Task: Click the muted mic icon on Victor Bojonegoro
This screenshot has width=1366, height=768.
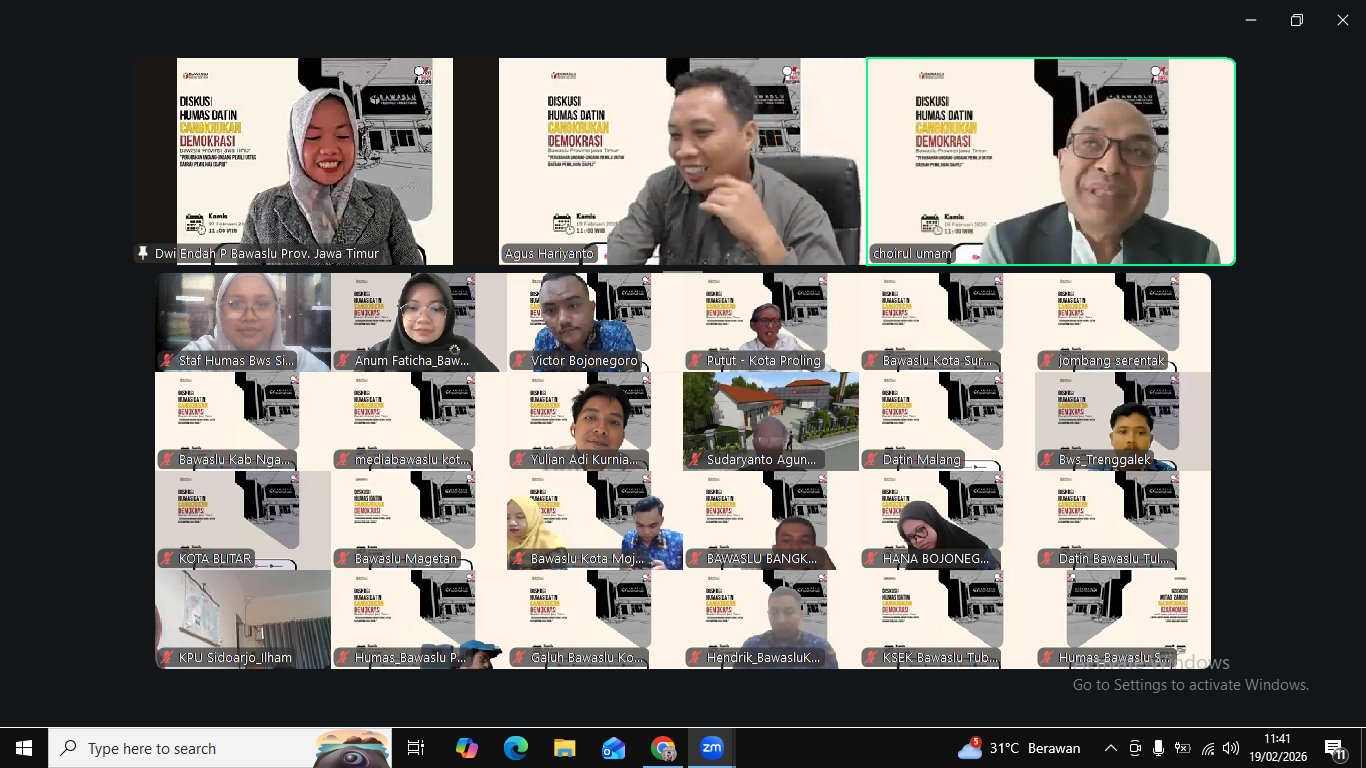Action: pyautogui.click(x=519, y=361)
